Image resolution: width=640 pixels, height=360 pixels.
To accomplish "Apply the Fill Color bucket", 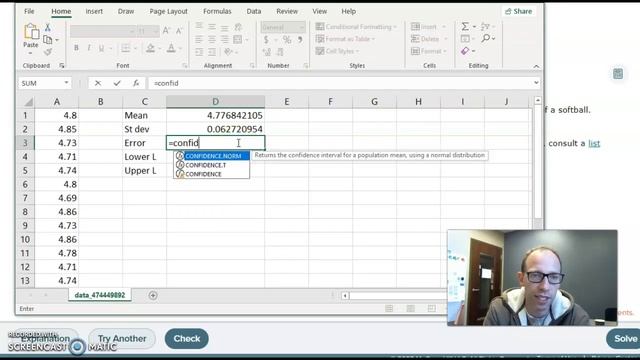I will 150,48.
